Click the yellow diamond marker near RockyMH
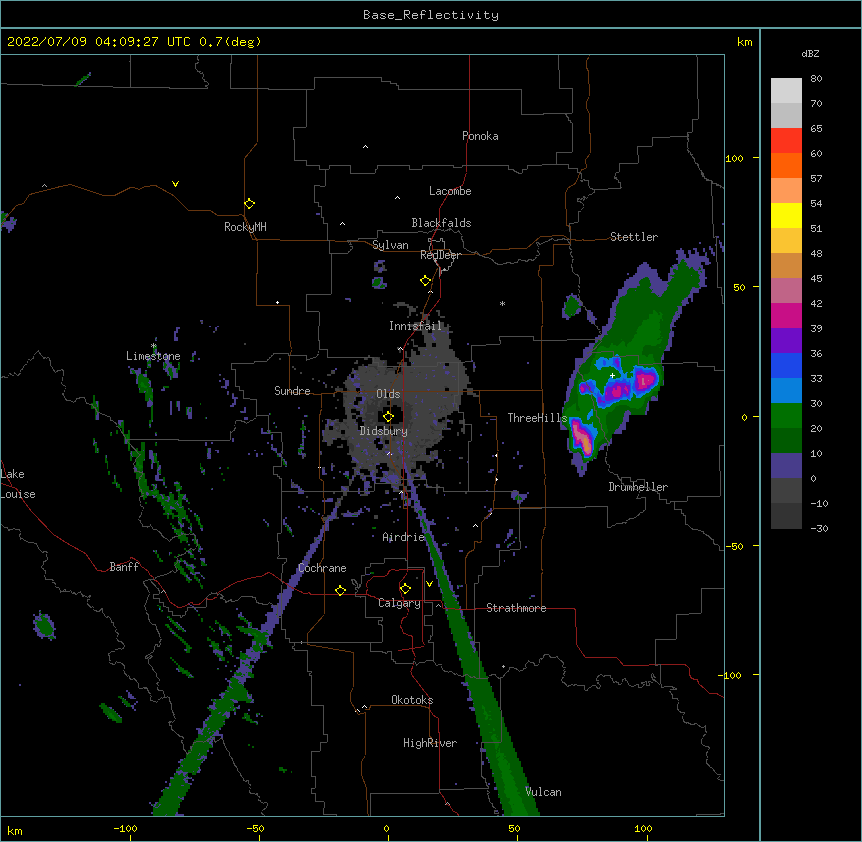The image size is (862, 842). 249,204
